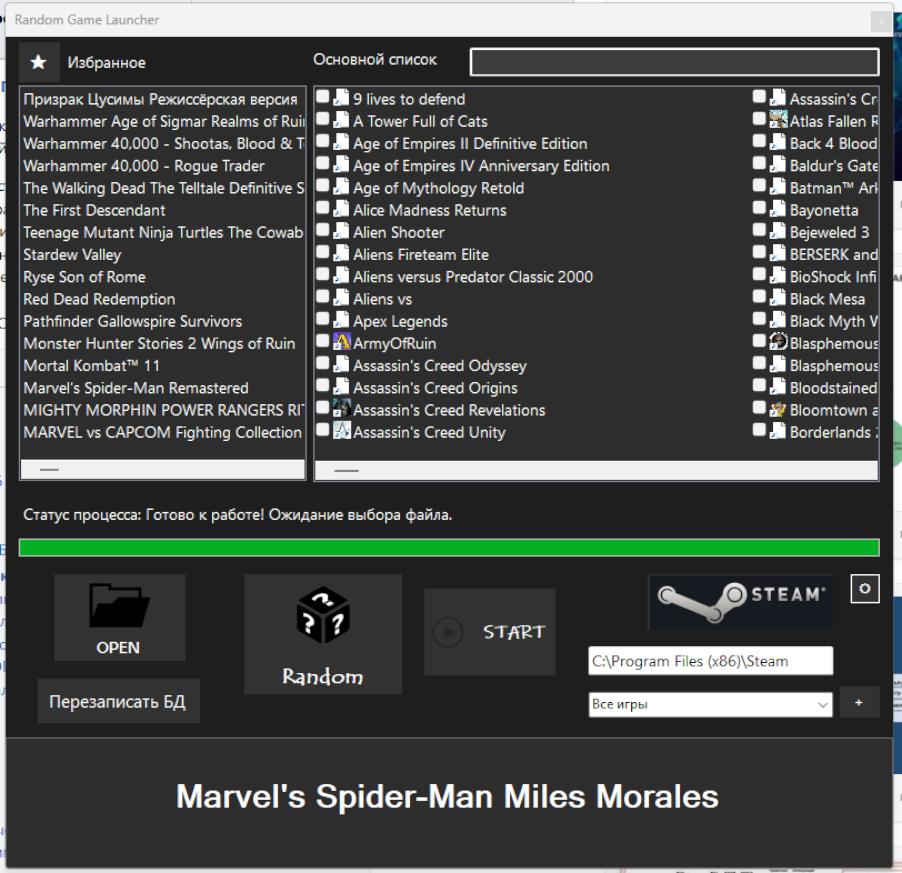
Task: Select Age of Empires IV Anniversary Edition
Action: [481, 166]
